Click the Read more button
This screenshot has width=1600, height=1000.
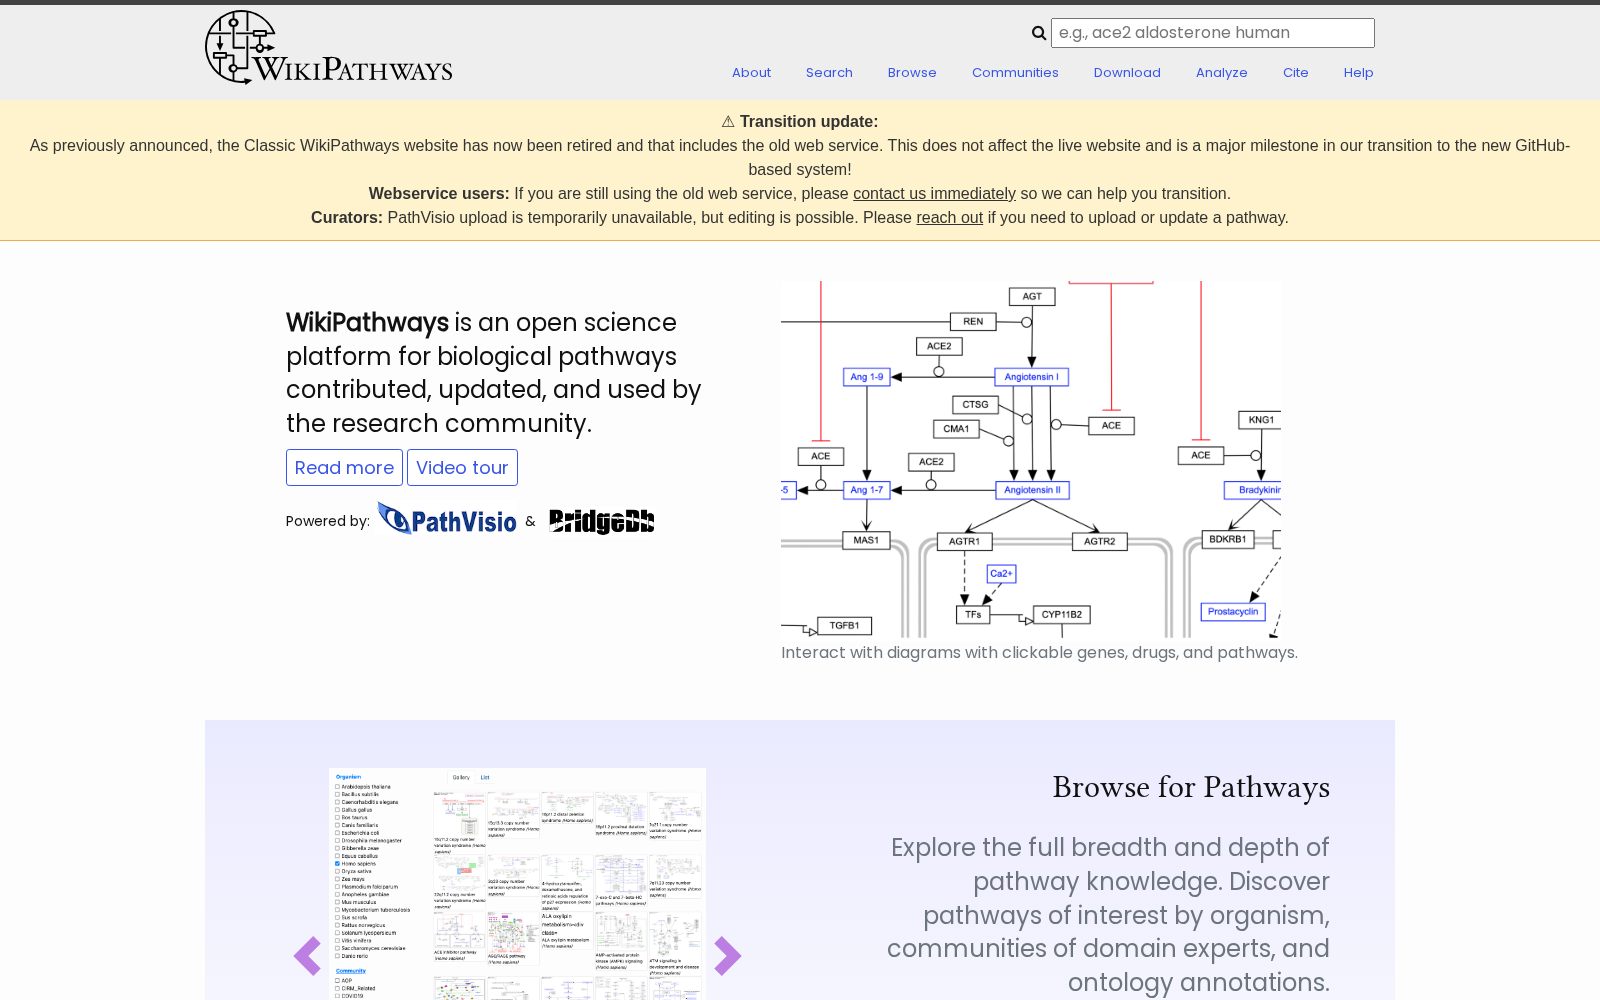(344, 467)
